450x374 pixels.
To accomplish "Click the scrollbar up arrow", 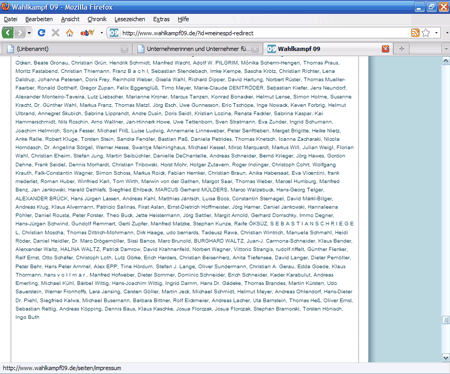I will (x=446, y=61).
